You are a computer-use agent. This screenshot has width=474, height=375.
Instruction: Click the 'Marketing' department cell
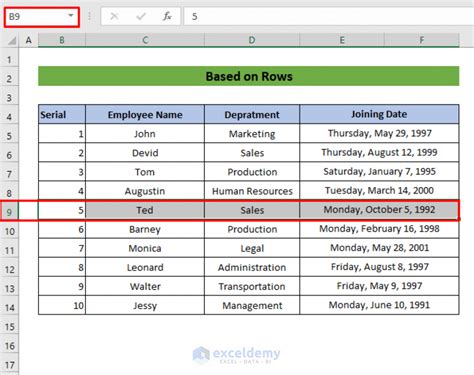click(x=252, y=134)
